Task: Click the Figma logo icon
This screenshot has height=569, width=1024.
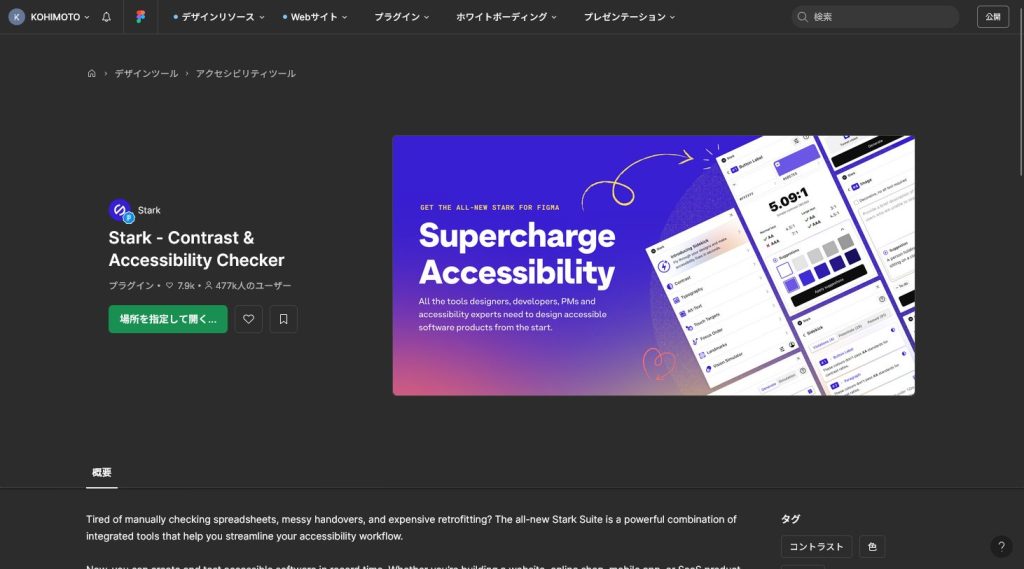Action: (x=140, y=17)
